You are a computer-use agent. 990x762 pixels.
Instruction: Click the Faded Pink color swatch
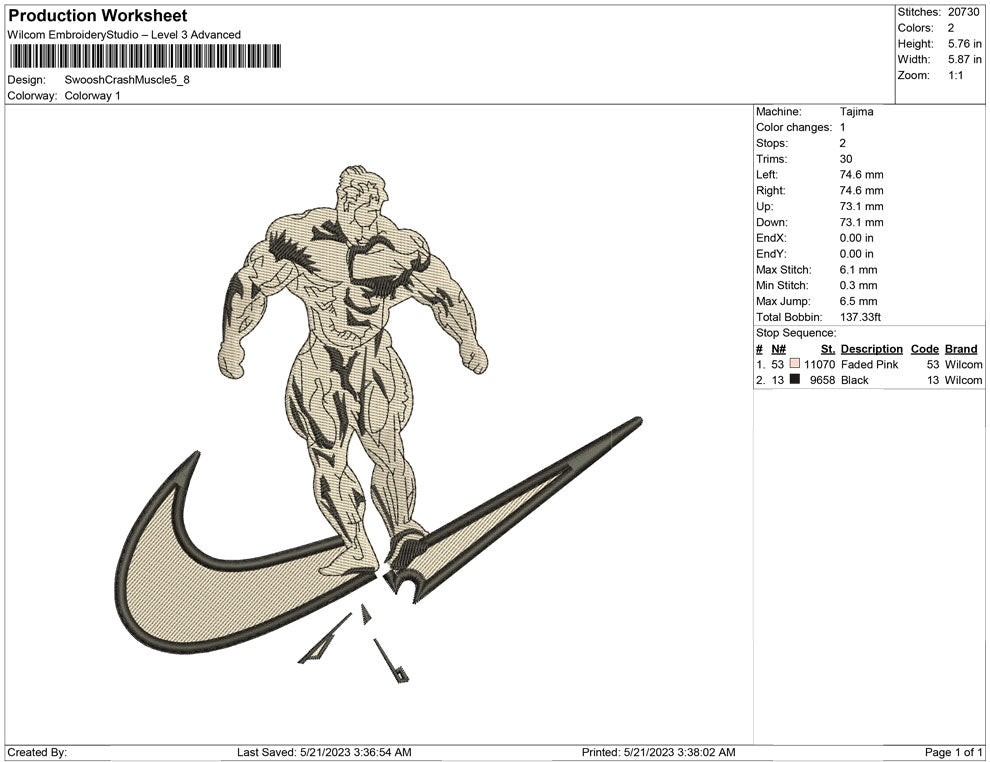coord(795,364)
